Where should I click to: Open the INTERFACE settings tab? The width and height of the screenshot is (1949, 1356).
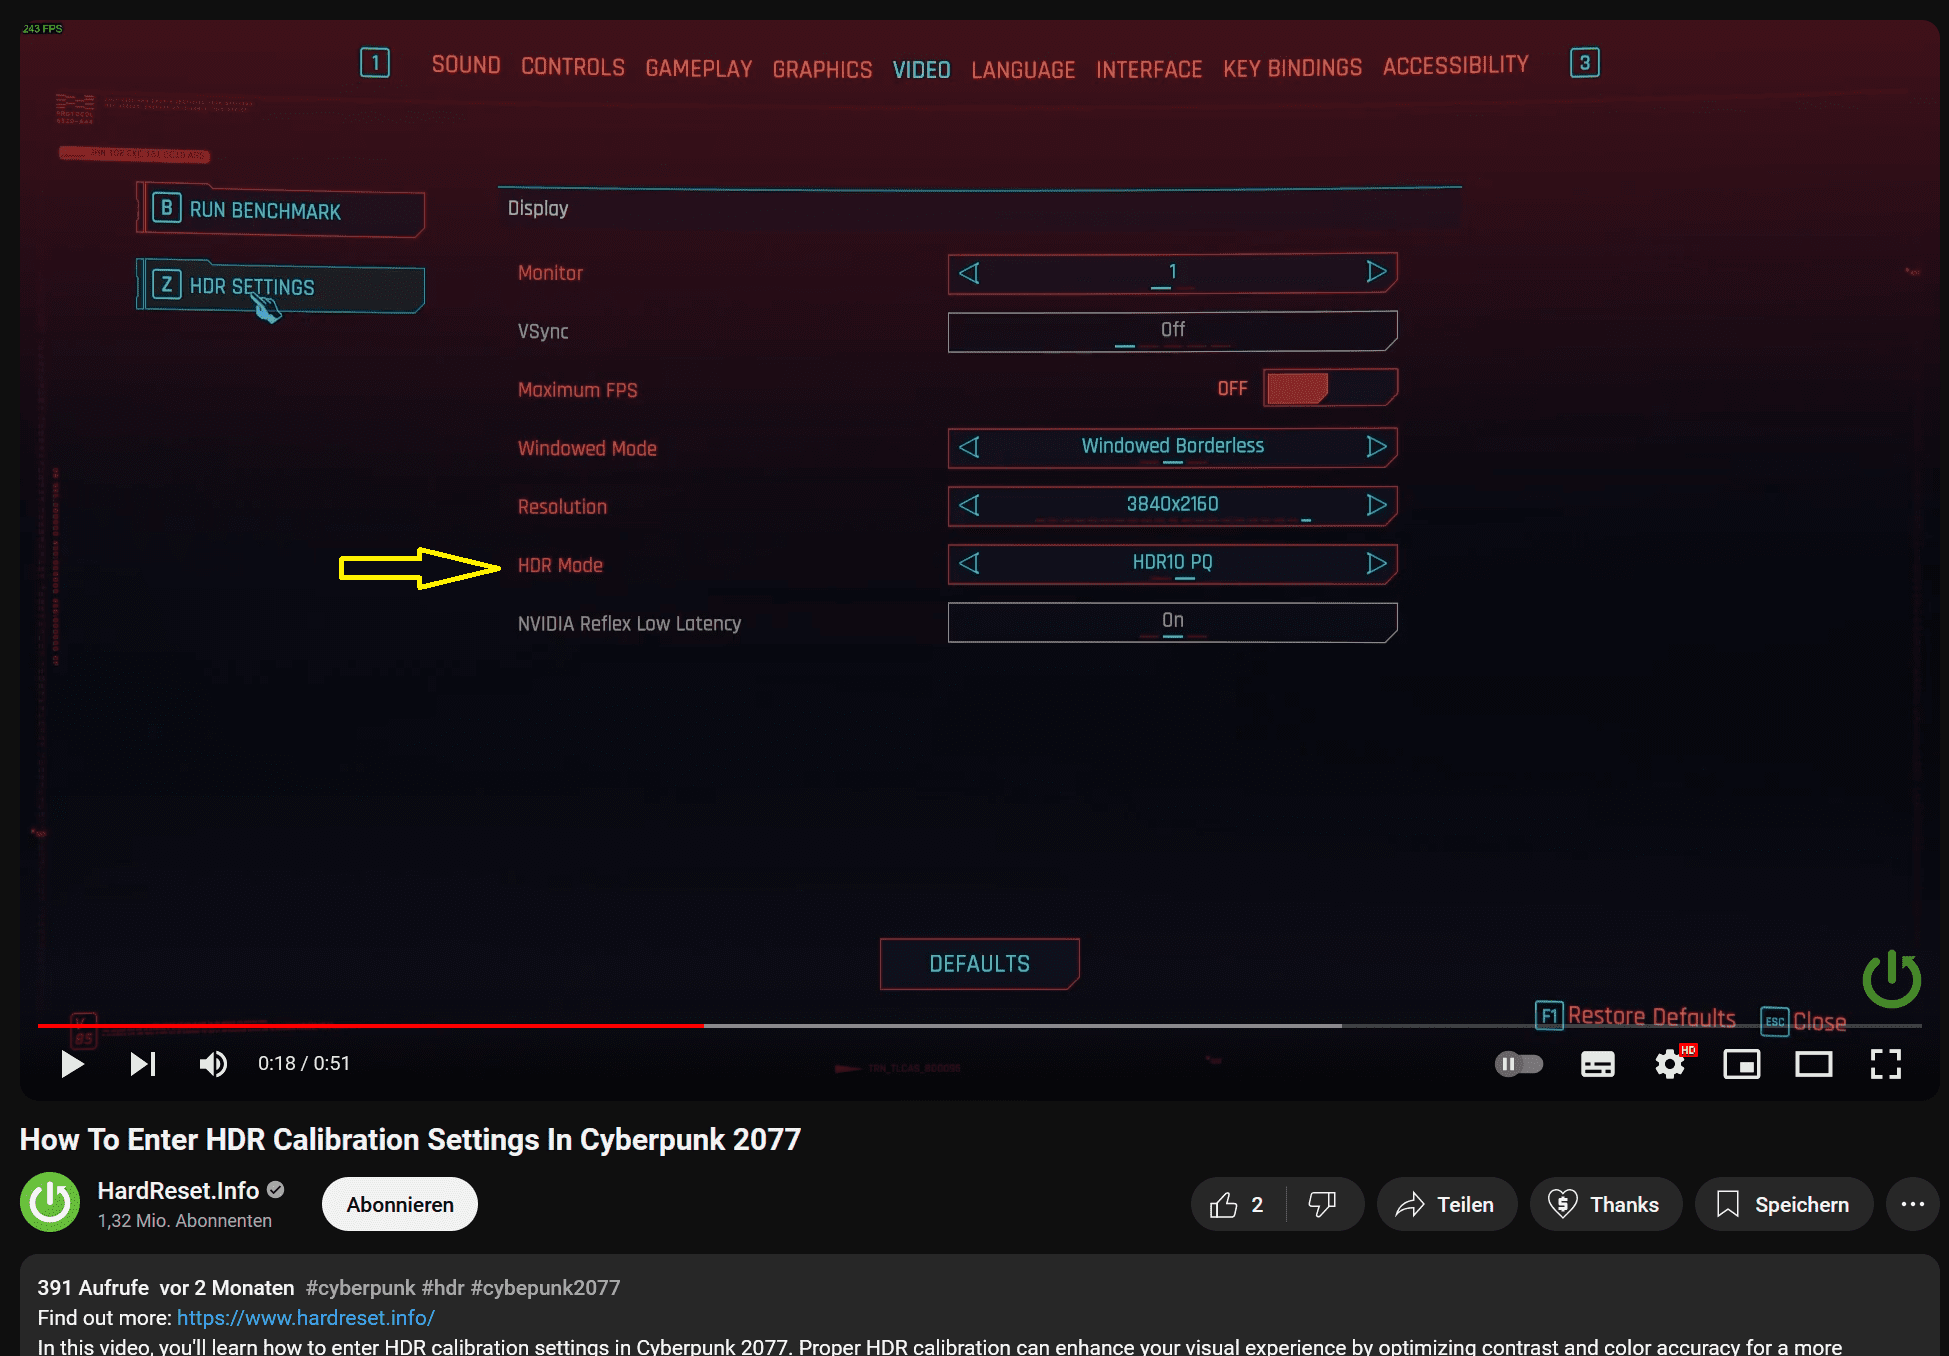click(x=1149, y=69)
